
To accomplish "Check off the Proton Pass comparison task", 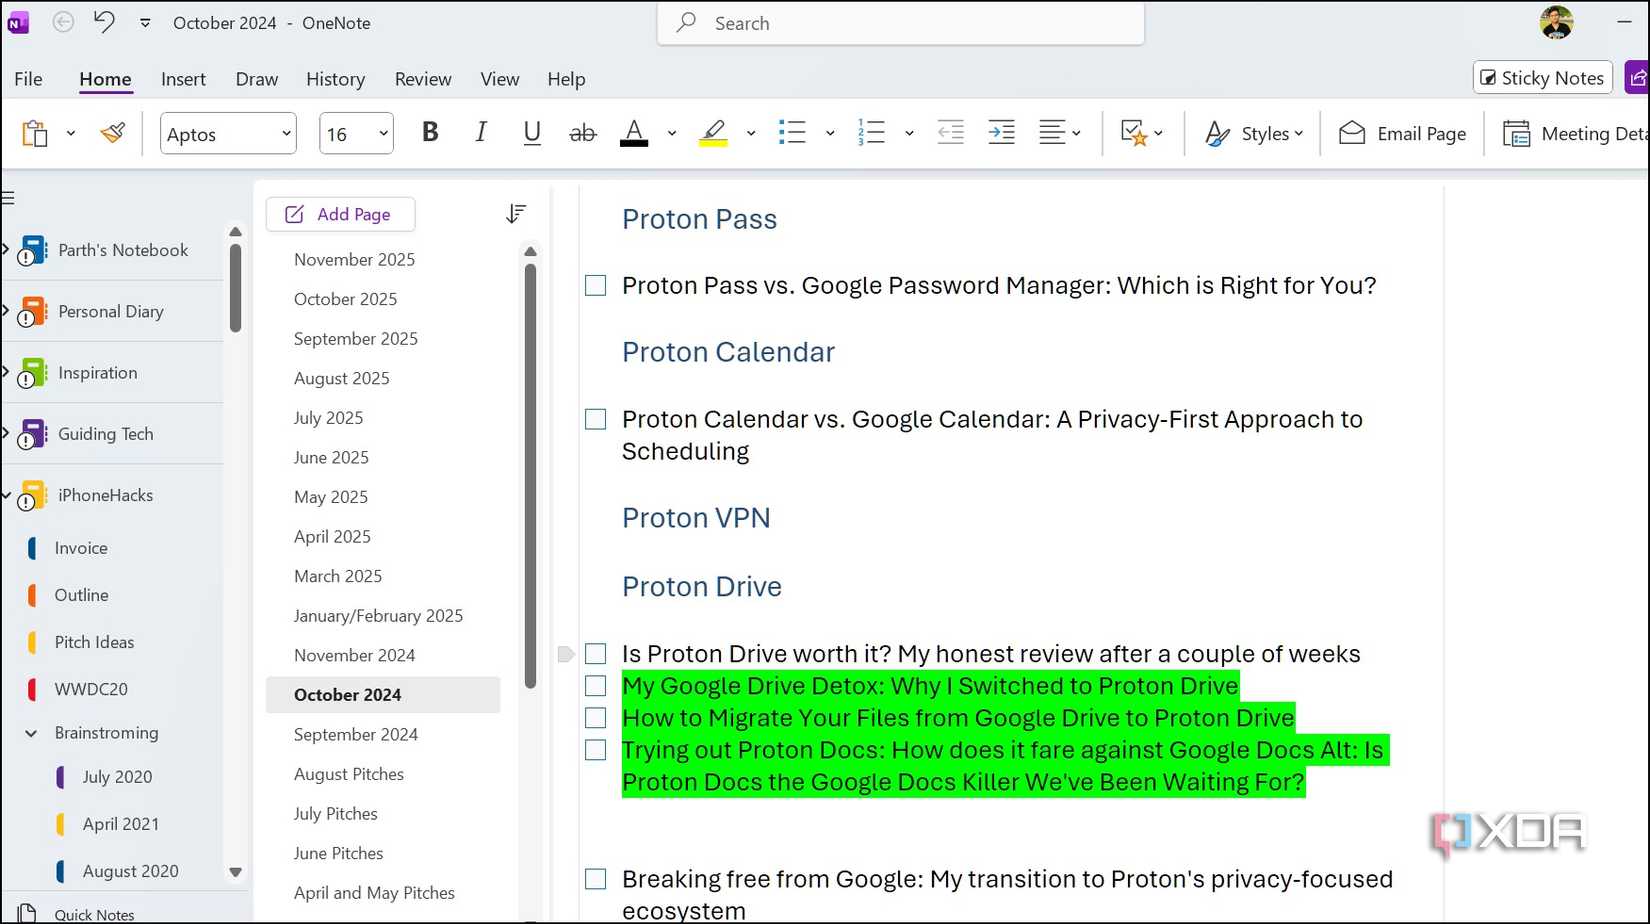I will (x=595, y=285).
